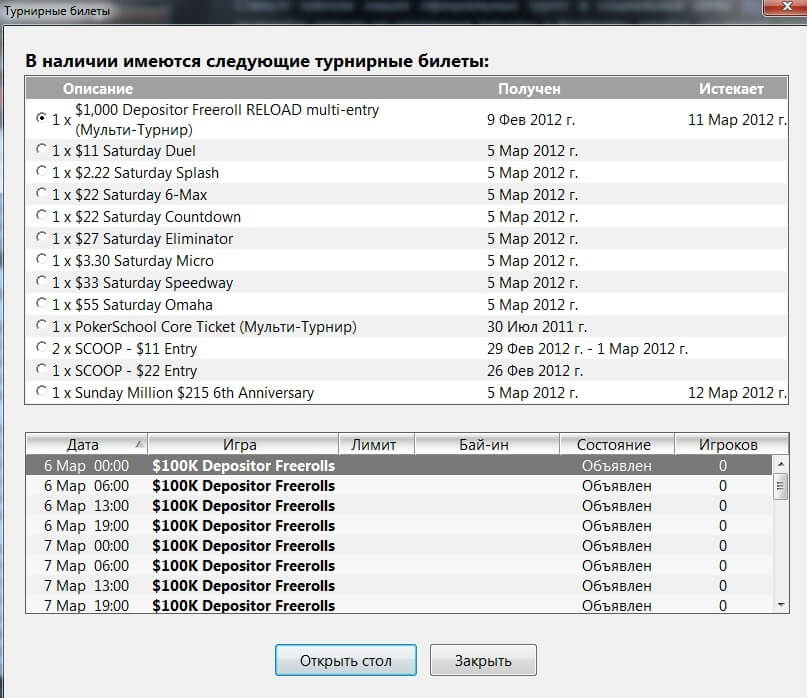Image resolution: width=807 pixels, height=698 pixels.
Task: Click the sort arrow in Дата header
Action: 138,444
